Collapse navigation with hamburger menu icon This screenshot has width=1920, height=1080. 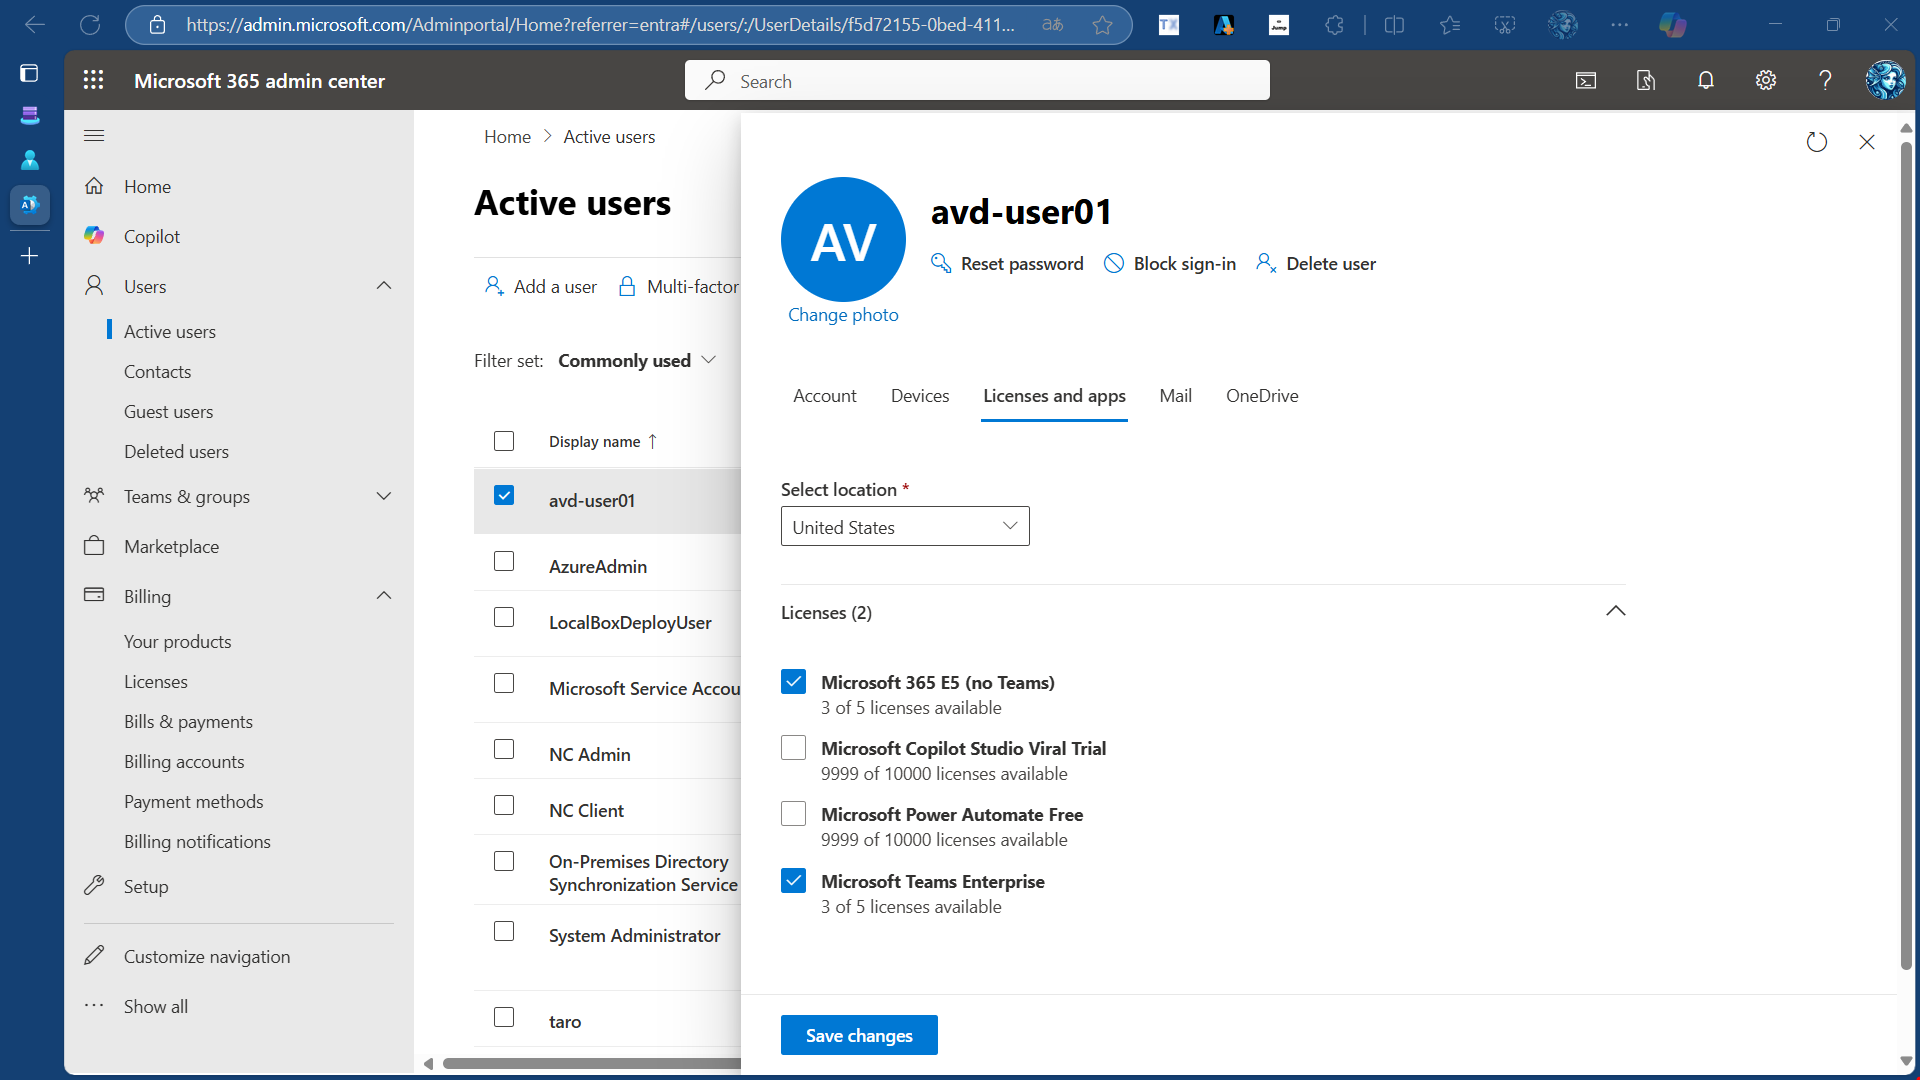click(x=94, y=135)
